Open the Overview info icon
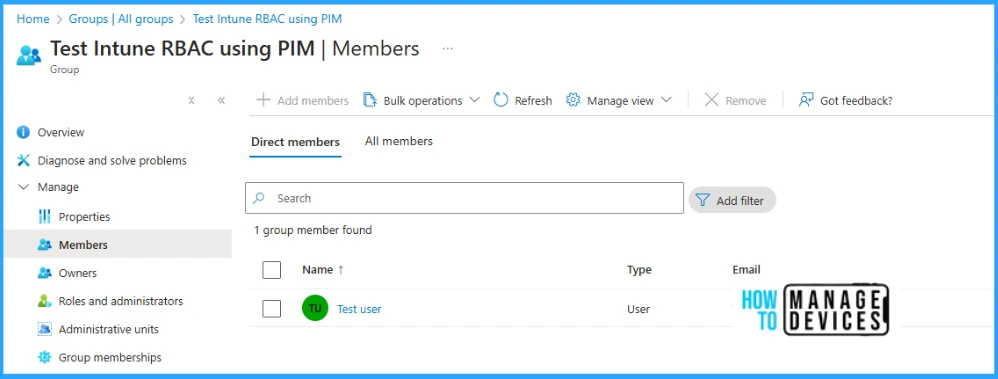Image resolution: width=998 pixels, height=379 pixels. click(x=24, y=132)
